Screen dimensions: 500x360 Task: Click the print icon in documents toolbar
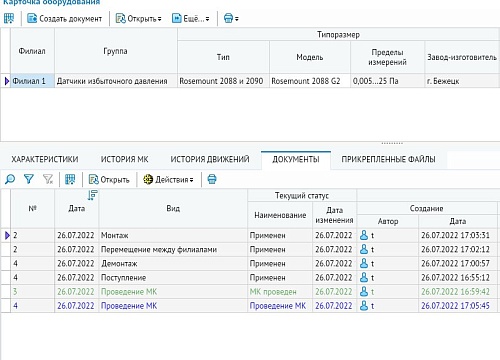coord(212,179)
